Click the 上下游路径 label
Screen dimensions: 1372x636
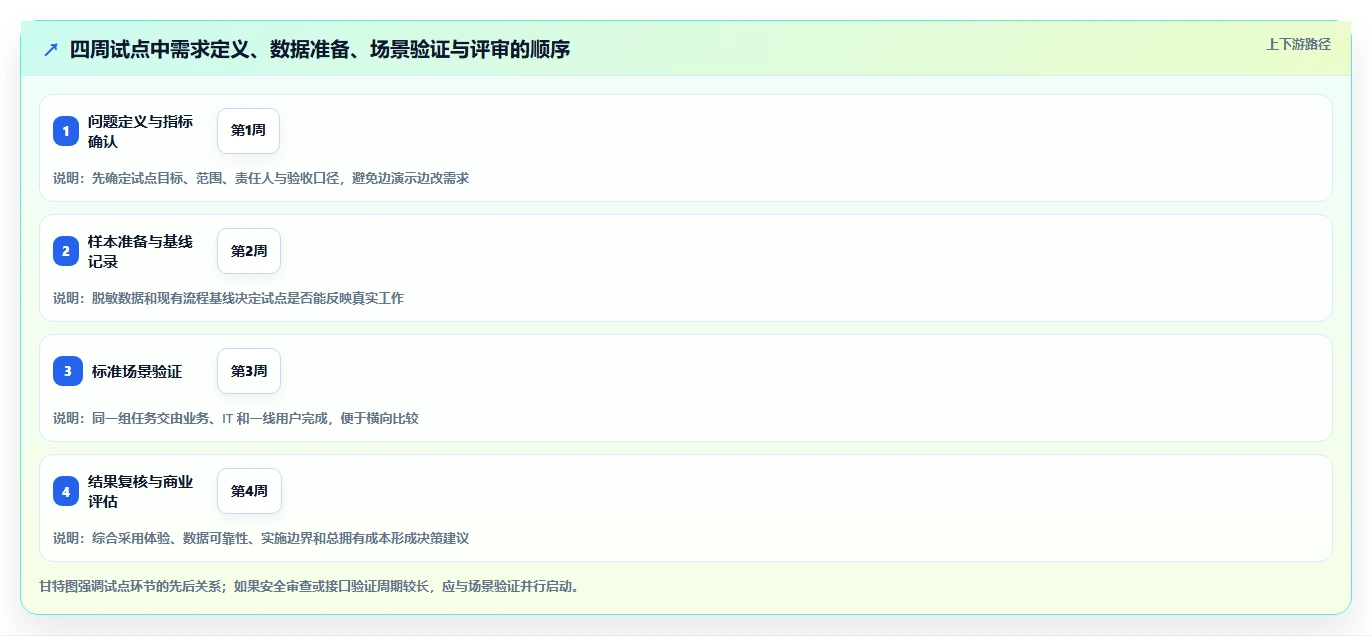[1298, 44]
